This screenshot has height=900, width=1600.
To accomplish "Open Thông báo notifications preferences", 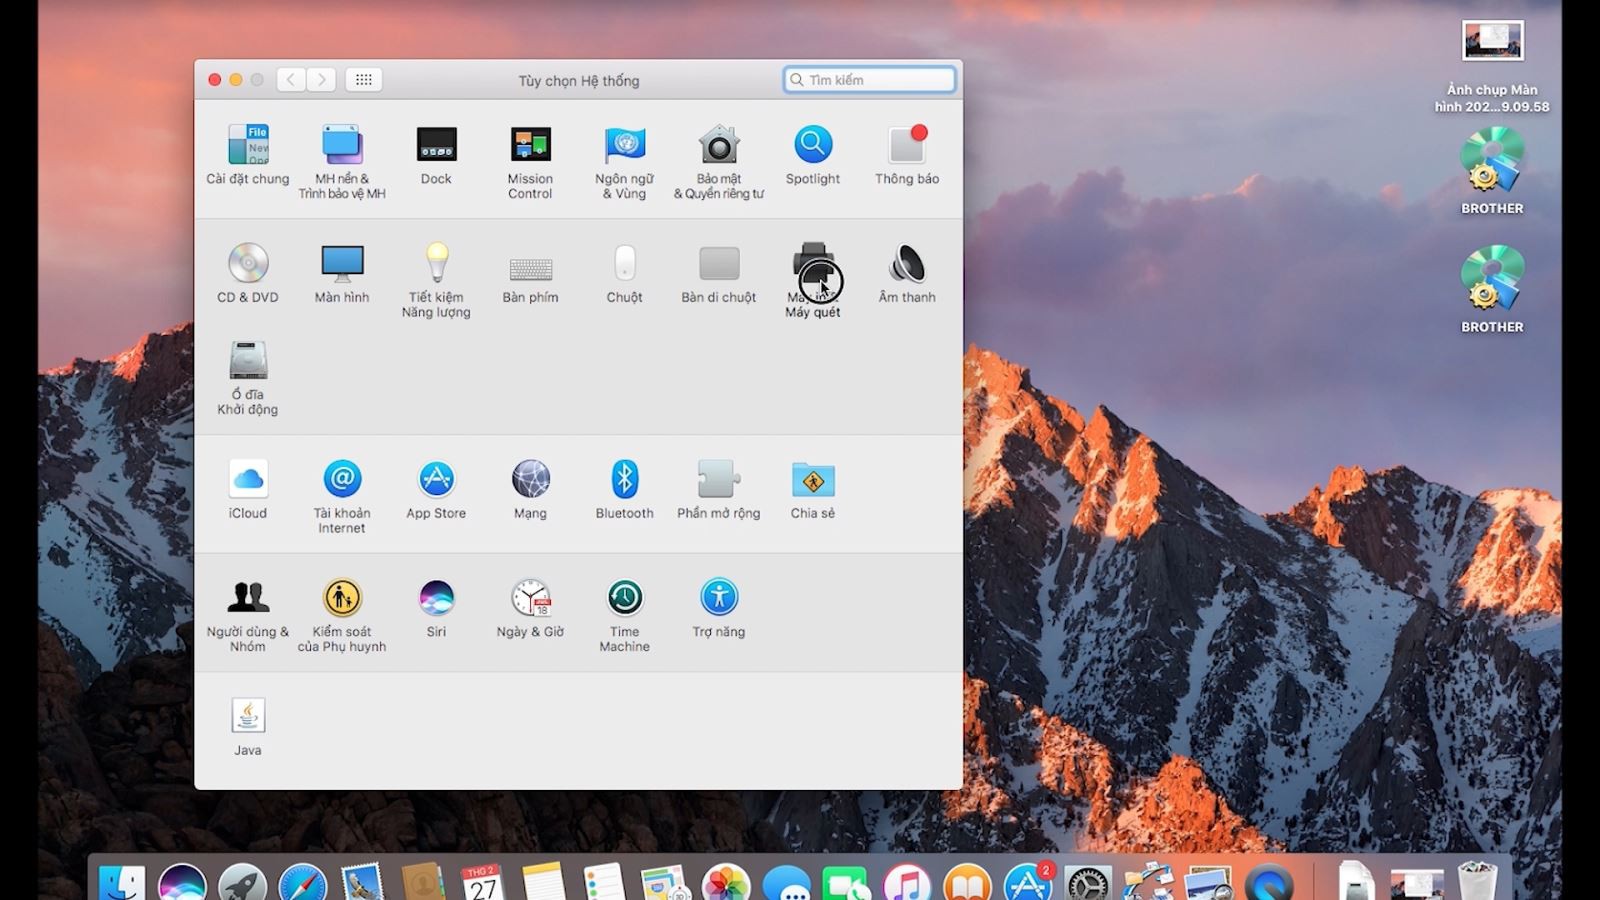I will tap(906, 146).
